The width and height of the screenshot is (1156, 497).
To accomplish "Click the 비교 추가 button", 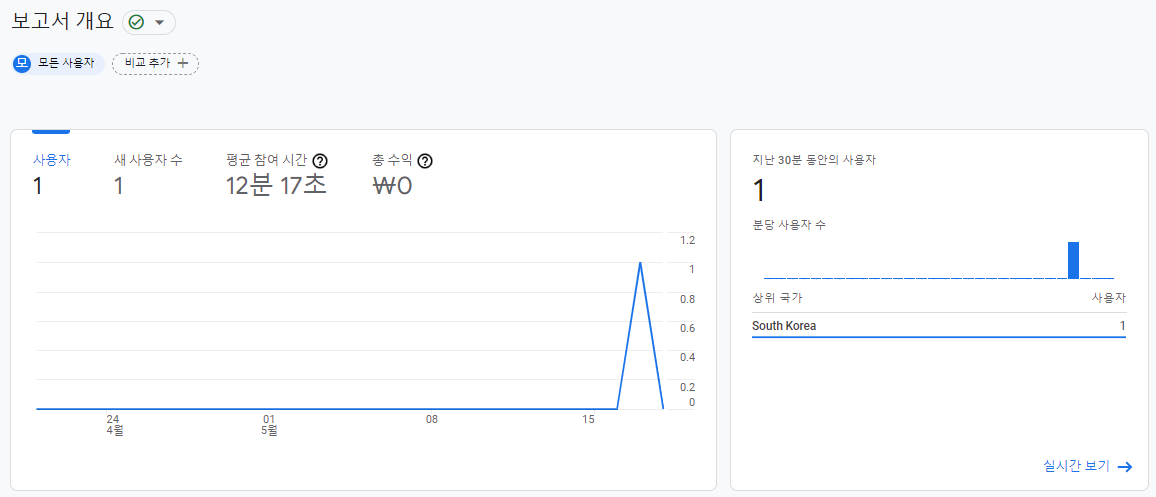I will (155, 63).
